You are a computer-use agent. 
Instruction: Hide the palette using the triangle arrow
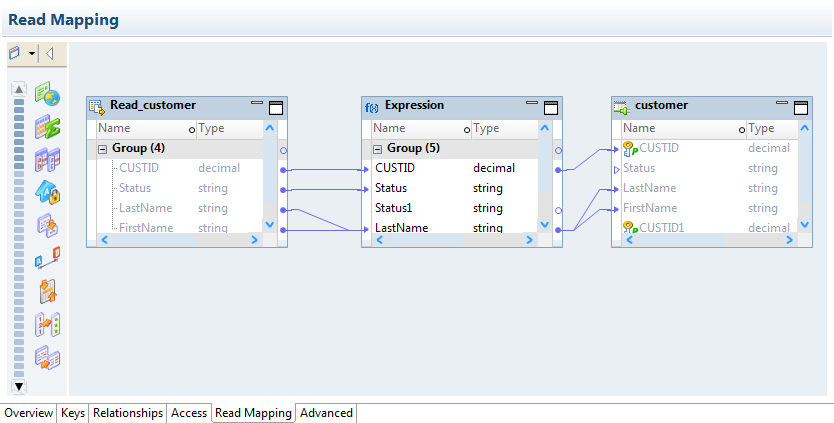(x=49, y=53)
